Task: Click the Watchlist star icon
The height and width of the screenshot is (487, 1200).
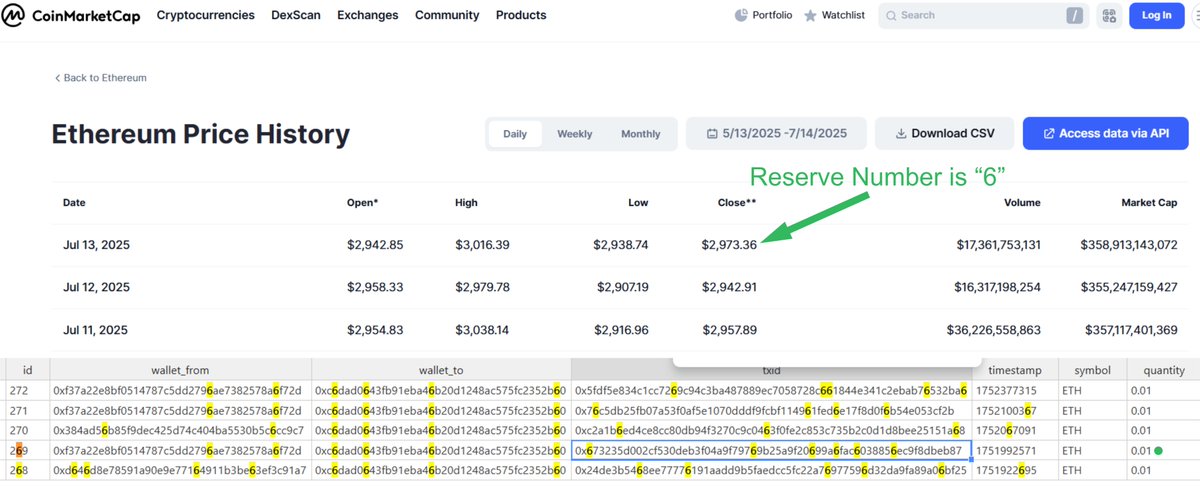Action: (x=810, y=15)
